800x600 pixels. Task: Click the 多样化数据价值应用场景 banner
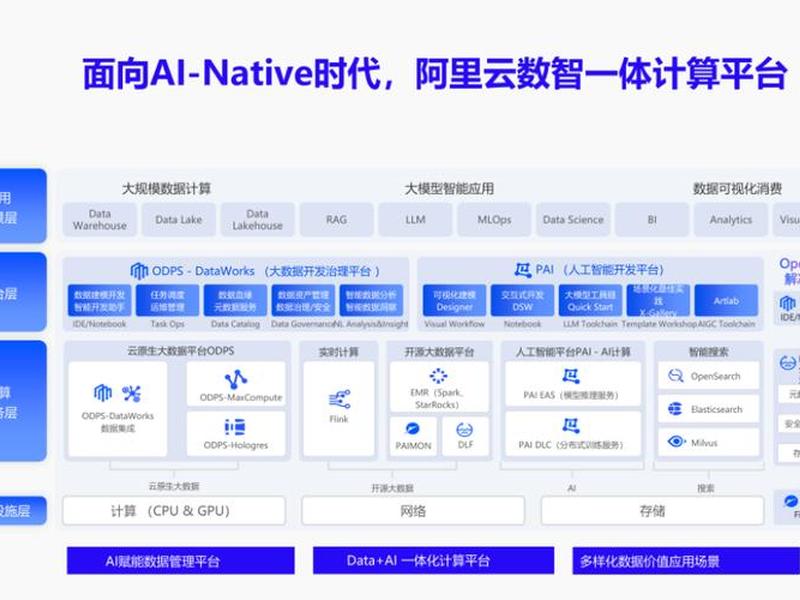point(686,561)
